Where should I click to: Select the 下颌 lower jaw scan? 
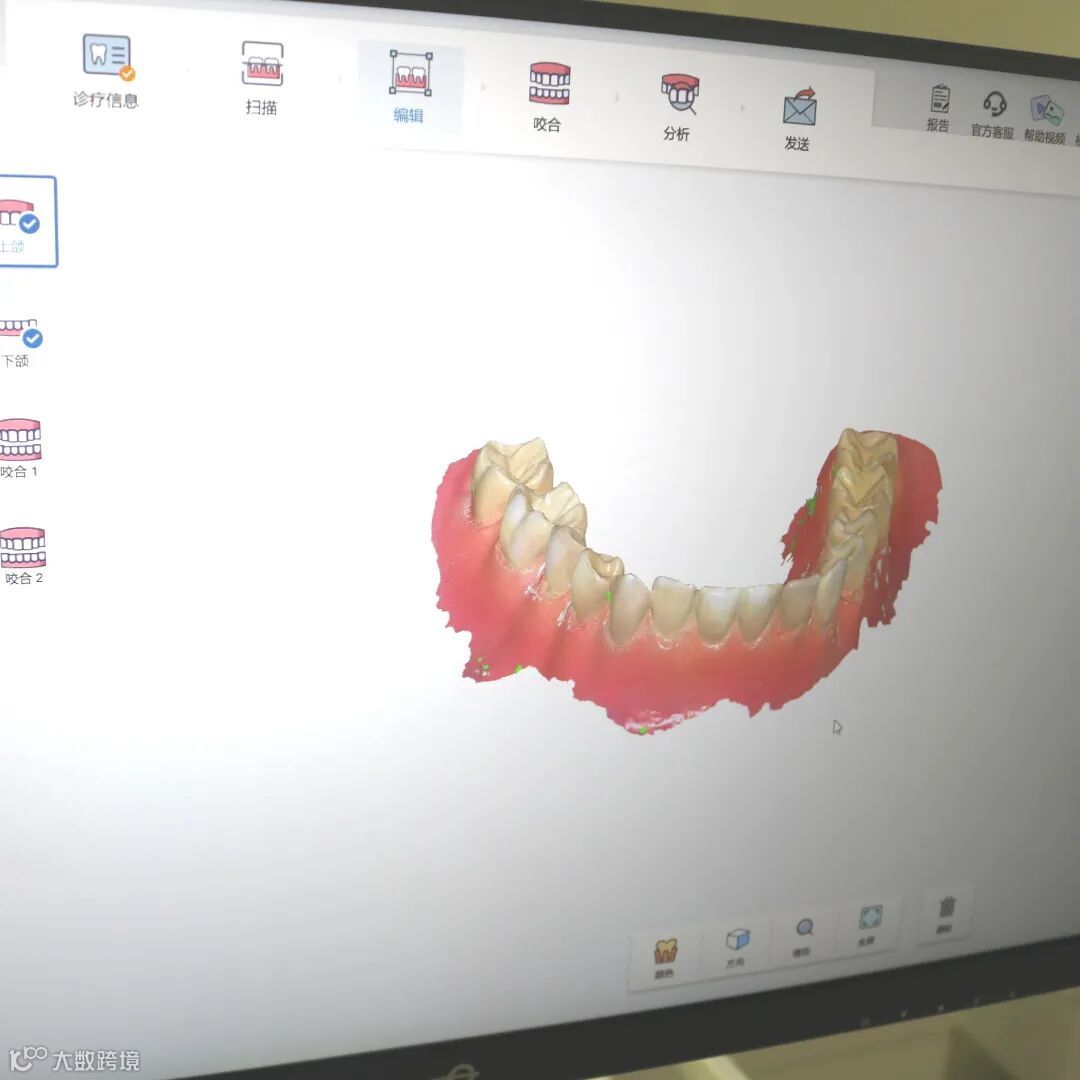[x=21, y=342]
